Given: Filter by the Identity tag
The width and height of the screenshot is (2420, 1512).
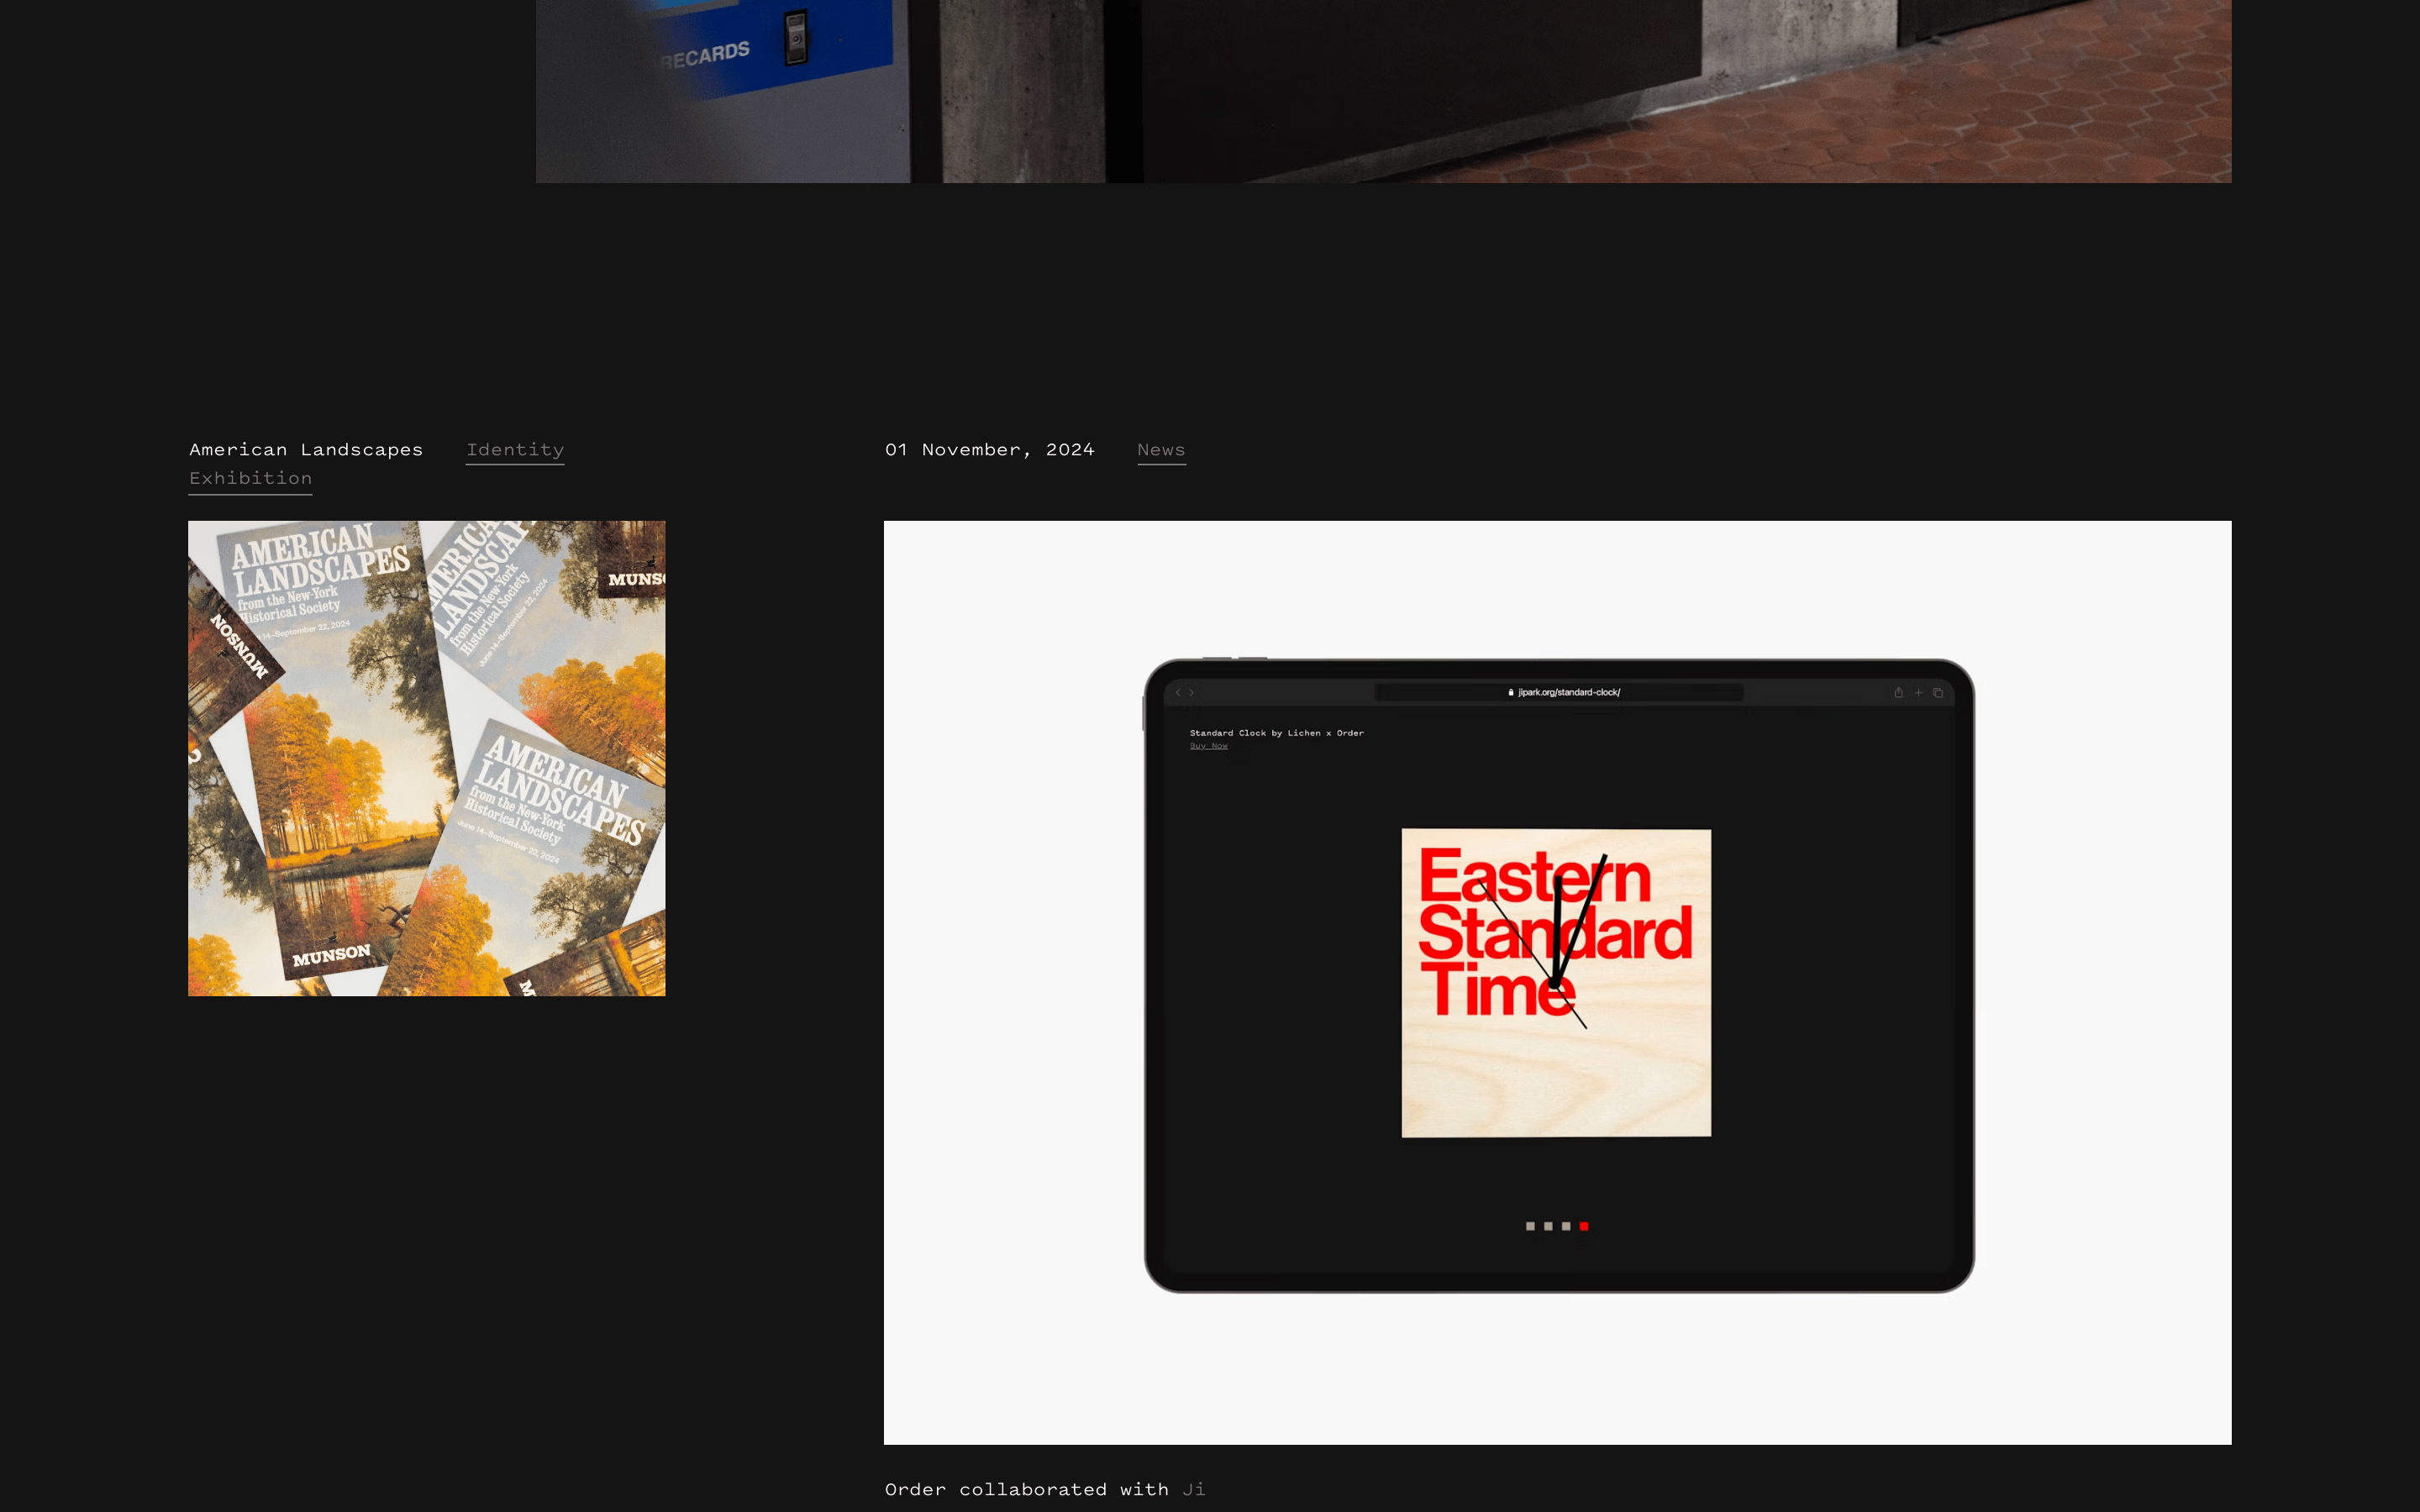Looking at the screenshot, I should (x=515, y=450).
